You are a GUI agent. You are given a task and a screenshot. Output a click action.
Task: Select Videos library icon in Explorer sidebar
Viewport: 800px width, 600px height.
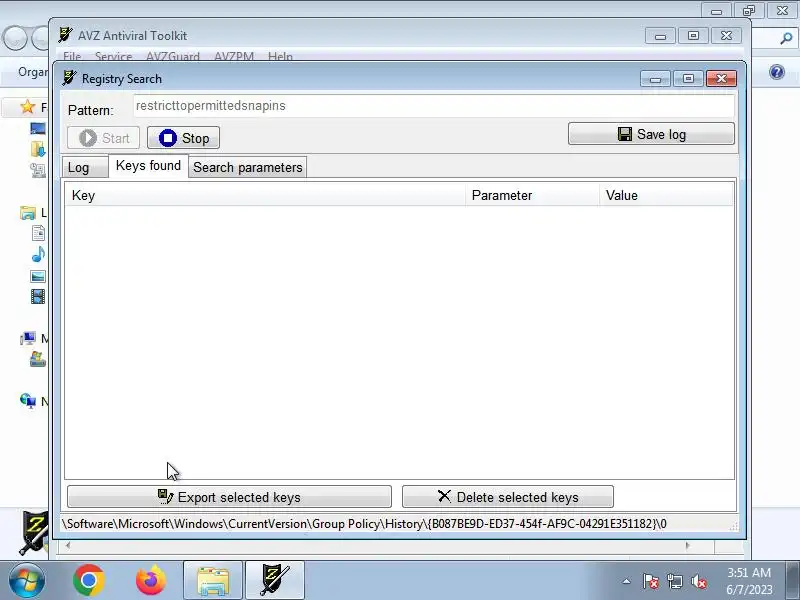(x=38, y=296)
